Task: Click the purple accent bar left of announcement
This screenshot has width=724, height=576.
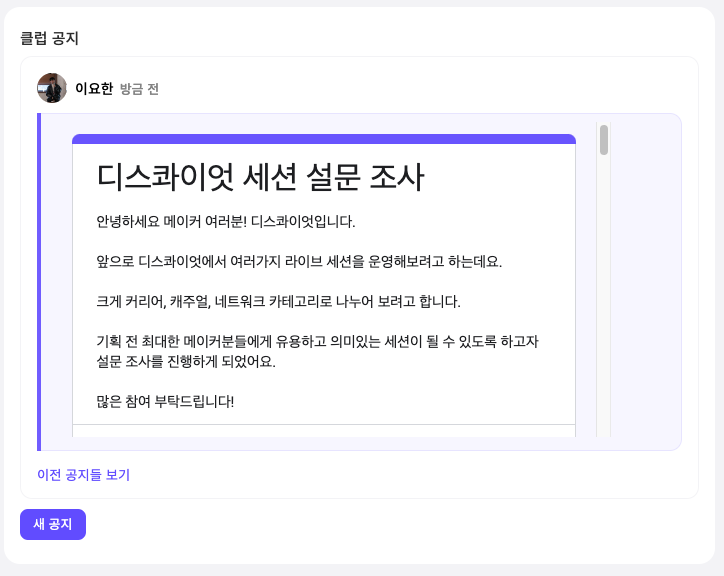Action: click(x=39, y=282)
